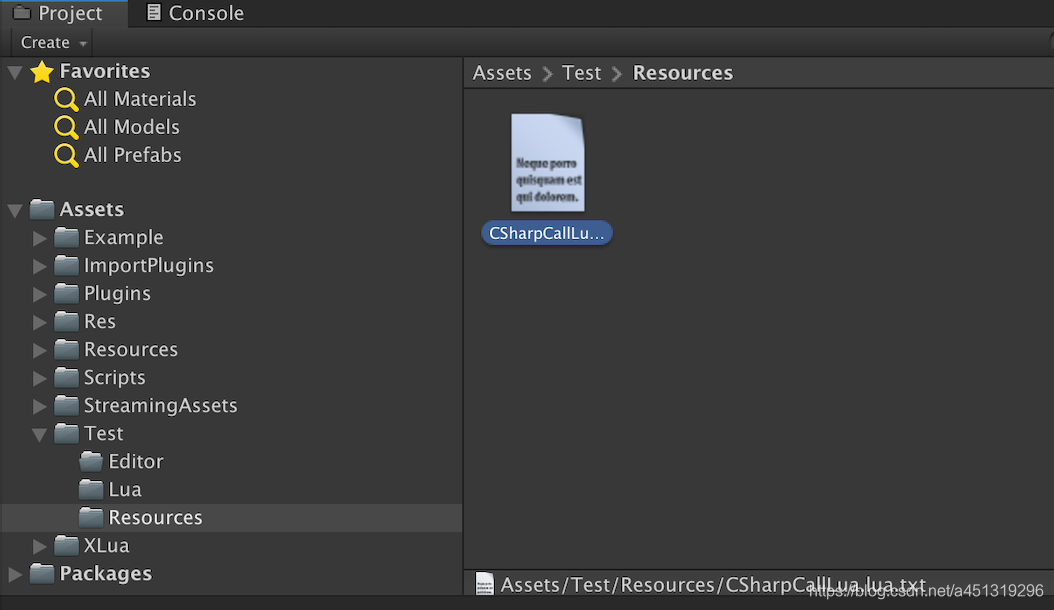Collapse the Test folder
The height and width of the screenshot is (610, 1054).
[x=40, y=433]
